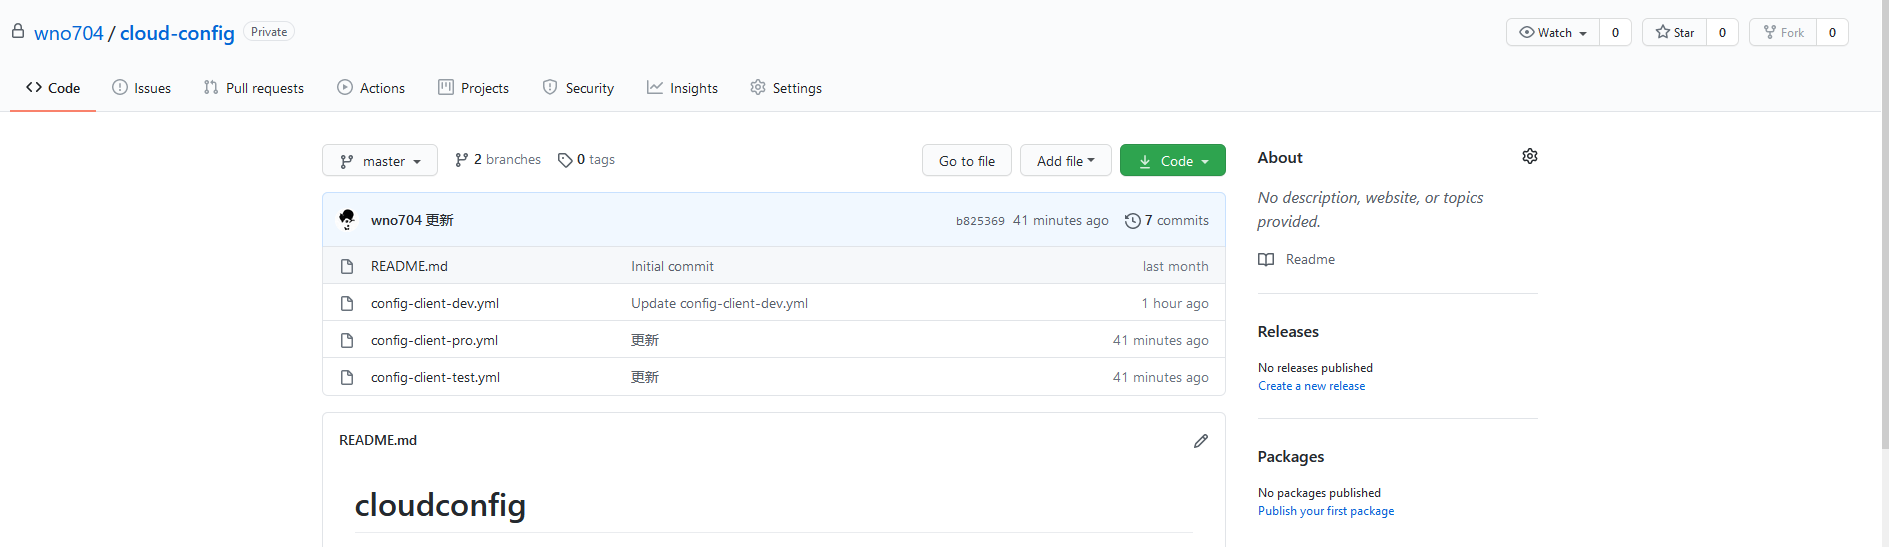This screenshot has width=1889, height=547.
Task: Expand the Add file dropdown
Action: pos(1065,161)
